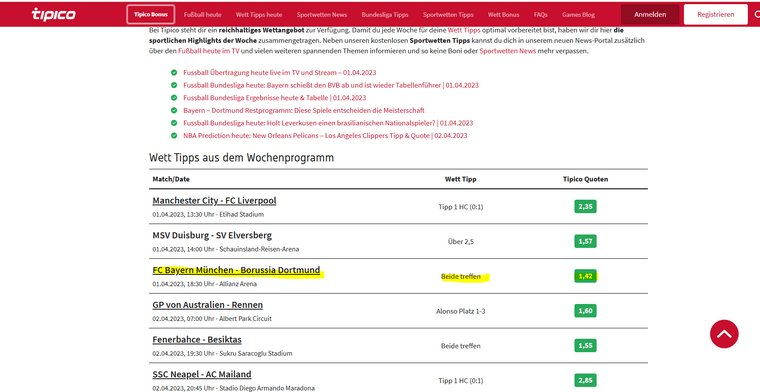Open the Tipico Bonus menu item

point(151,15)
